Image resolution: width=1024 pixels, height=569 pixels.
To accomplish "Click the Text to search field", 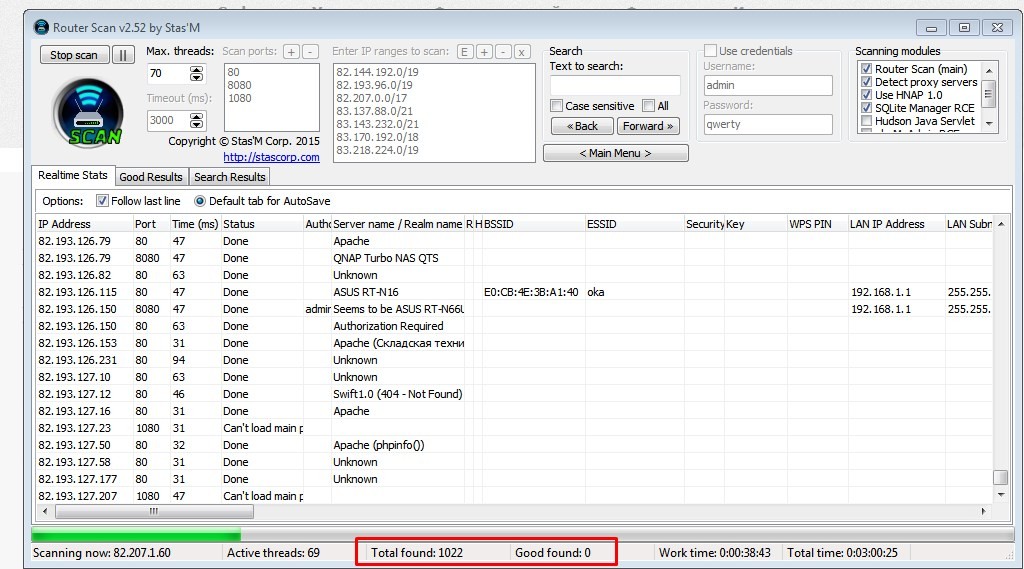I will [615, 85].
